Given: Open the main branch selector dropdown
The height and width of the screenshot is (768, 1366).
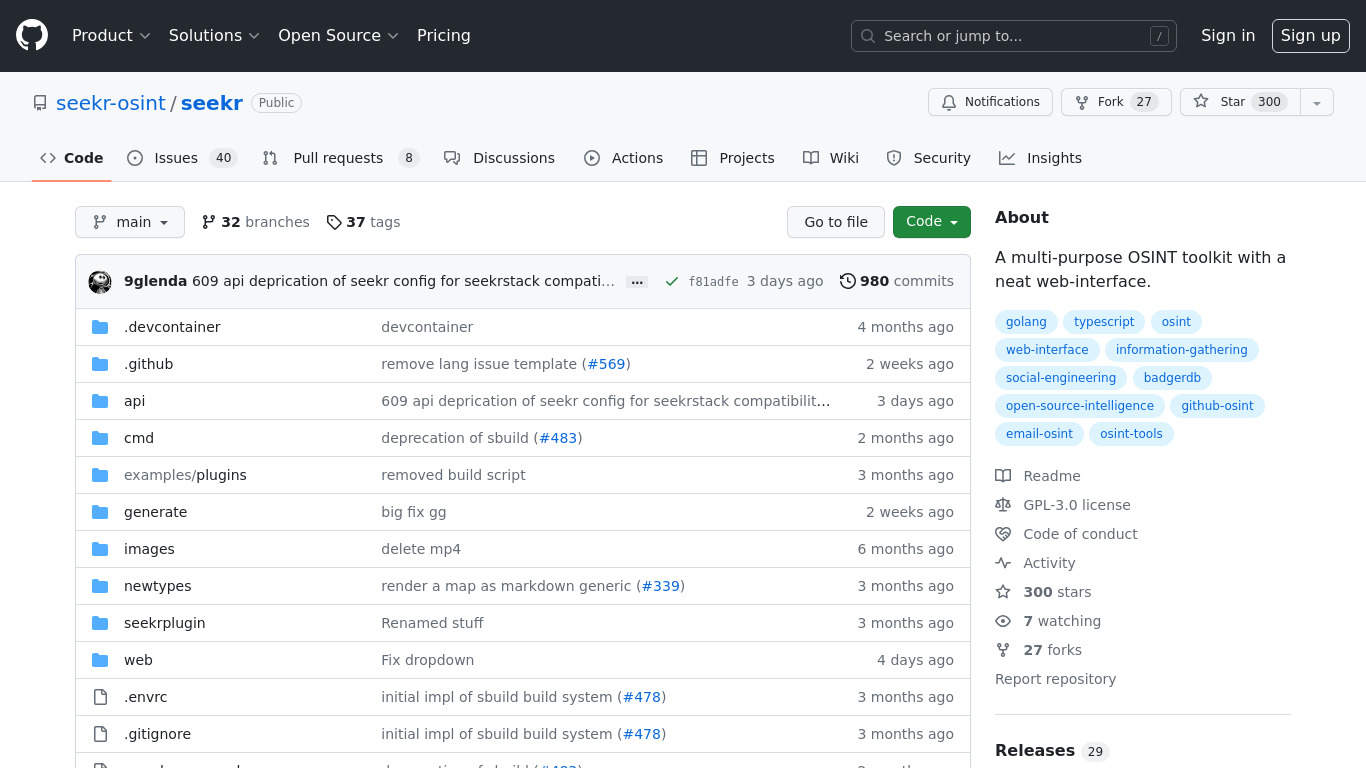Looking at the screenshot, I should (x=130, y=222).
